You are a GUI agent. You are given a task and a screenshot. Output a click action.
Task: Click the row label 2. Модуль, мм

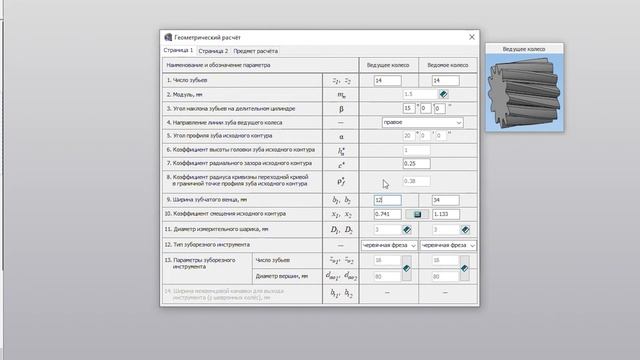pyautogui.click(x=184, y=95)
